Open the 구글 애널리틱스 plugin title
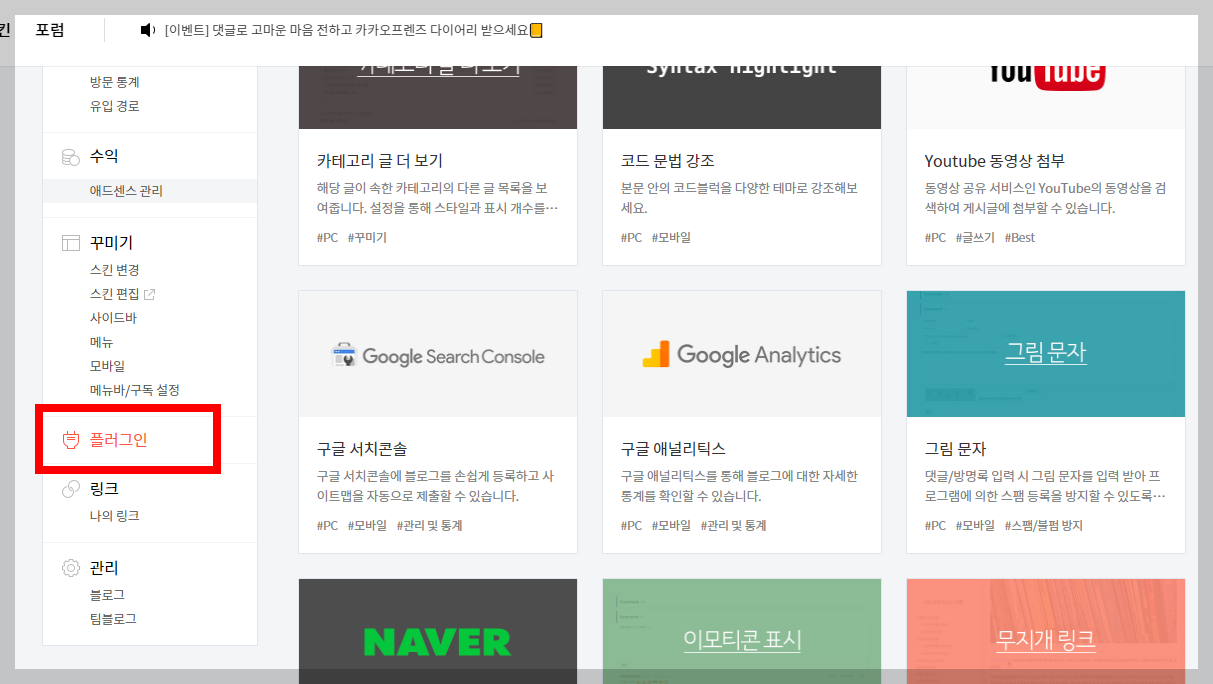1213x684 pixels. 673,449
